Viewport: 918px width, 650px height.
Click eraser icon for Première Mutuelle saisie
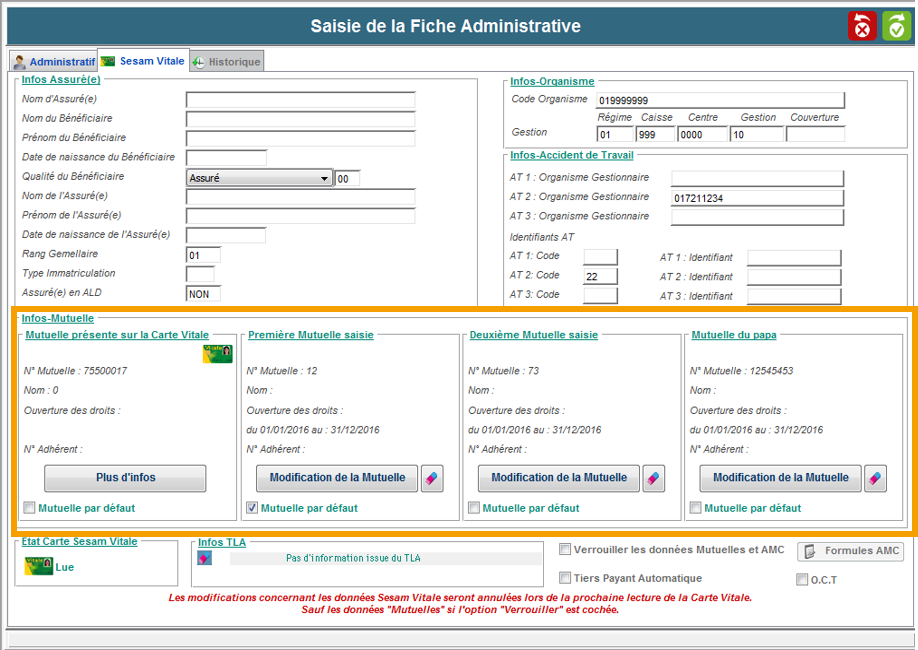point(432,478)
